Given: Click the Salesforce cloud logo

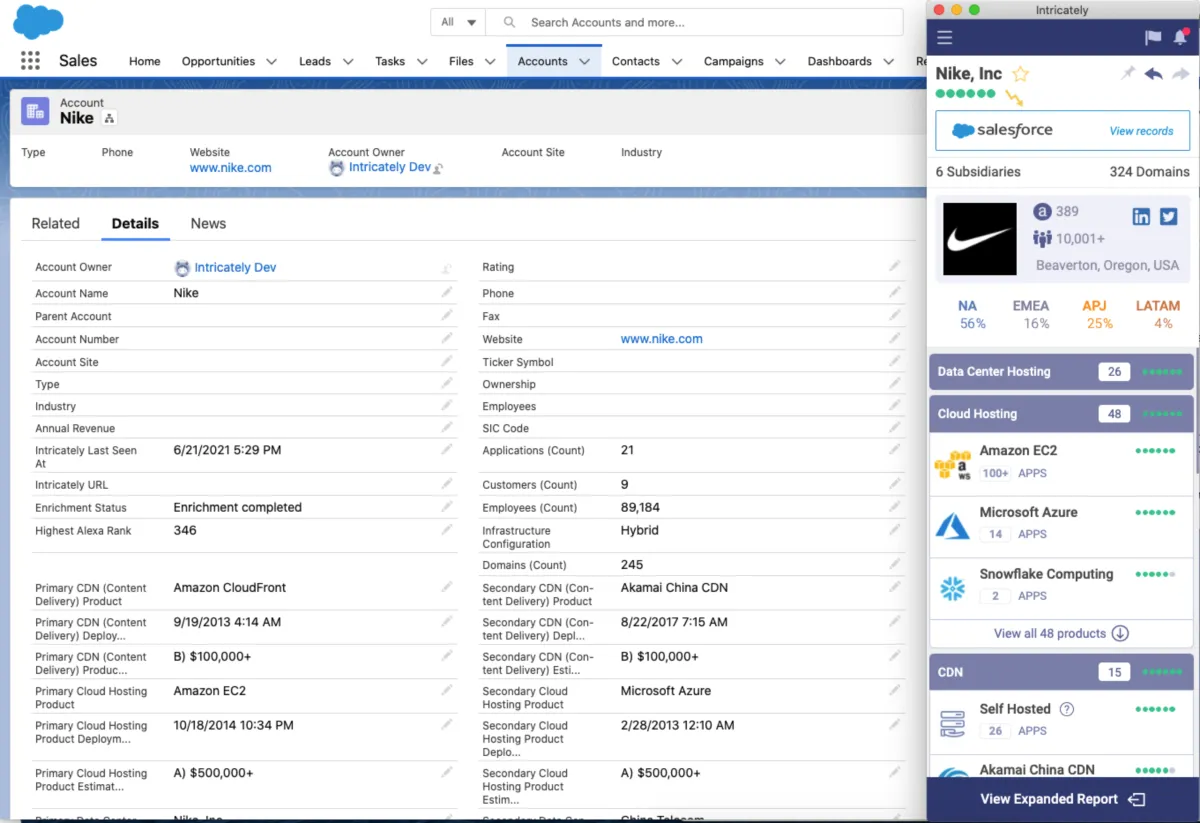Looking at the screenshot, I should 37,20.
